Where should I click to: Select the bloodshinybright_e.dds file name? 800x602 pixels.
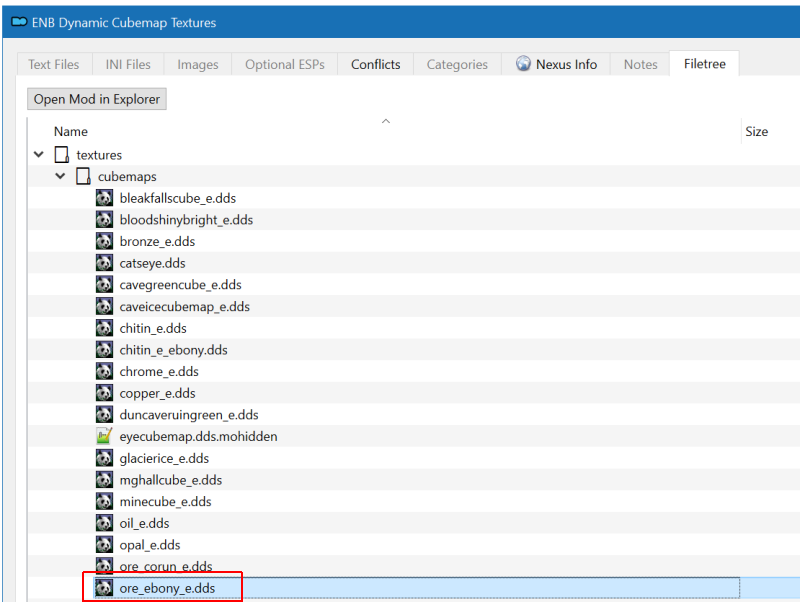[x=186, y=220]
